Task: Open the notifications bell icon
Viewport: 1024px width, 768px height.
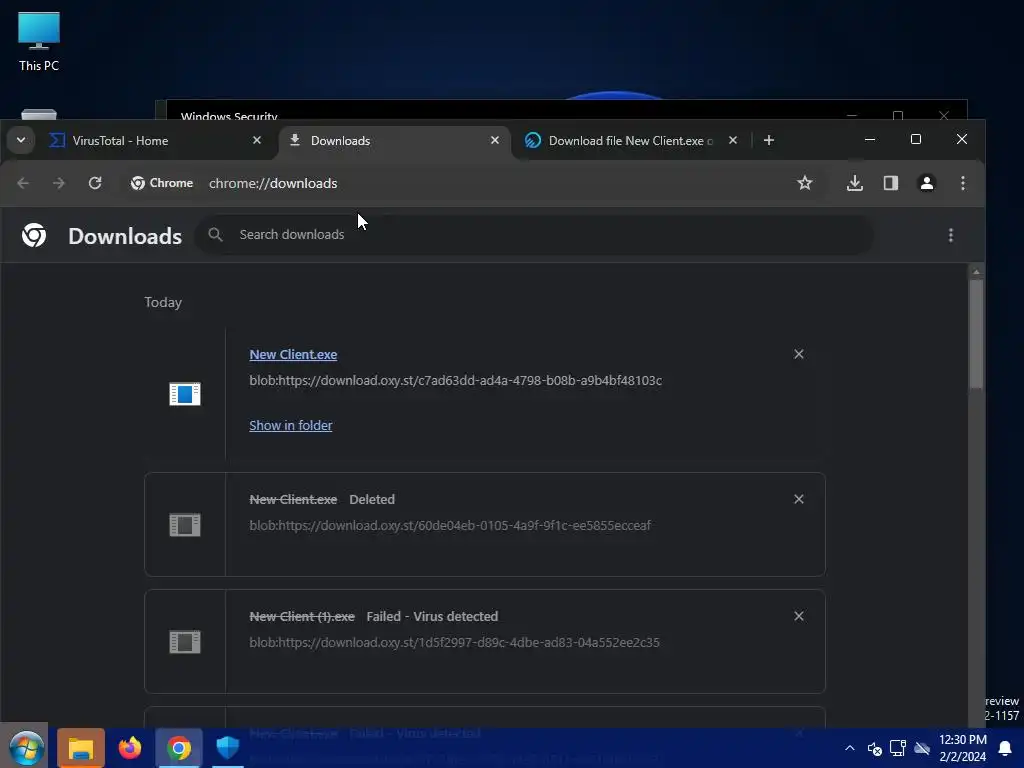Action: pyautogui.click(x=1005, y=748)
